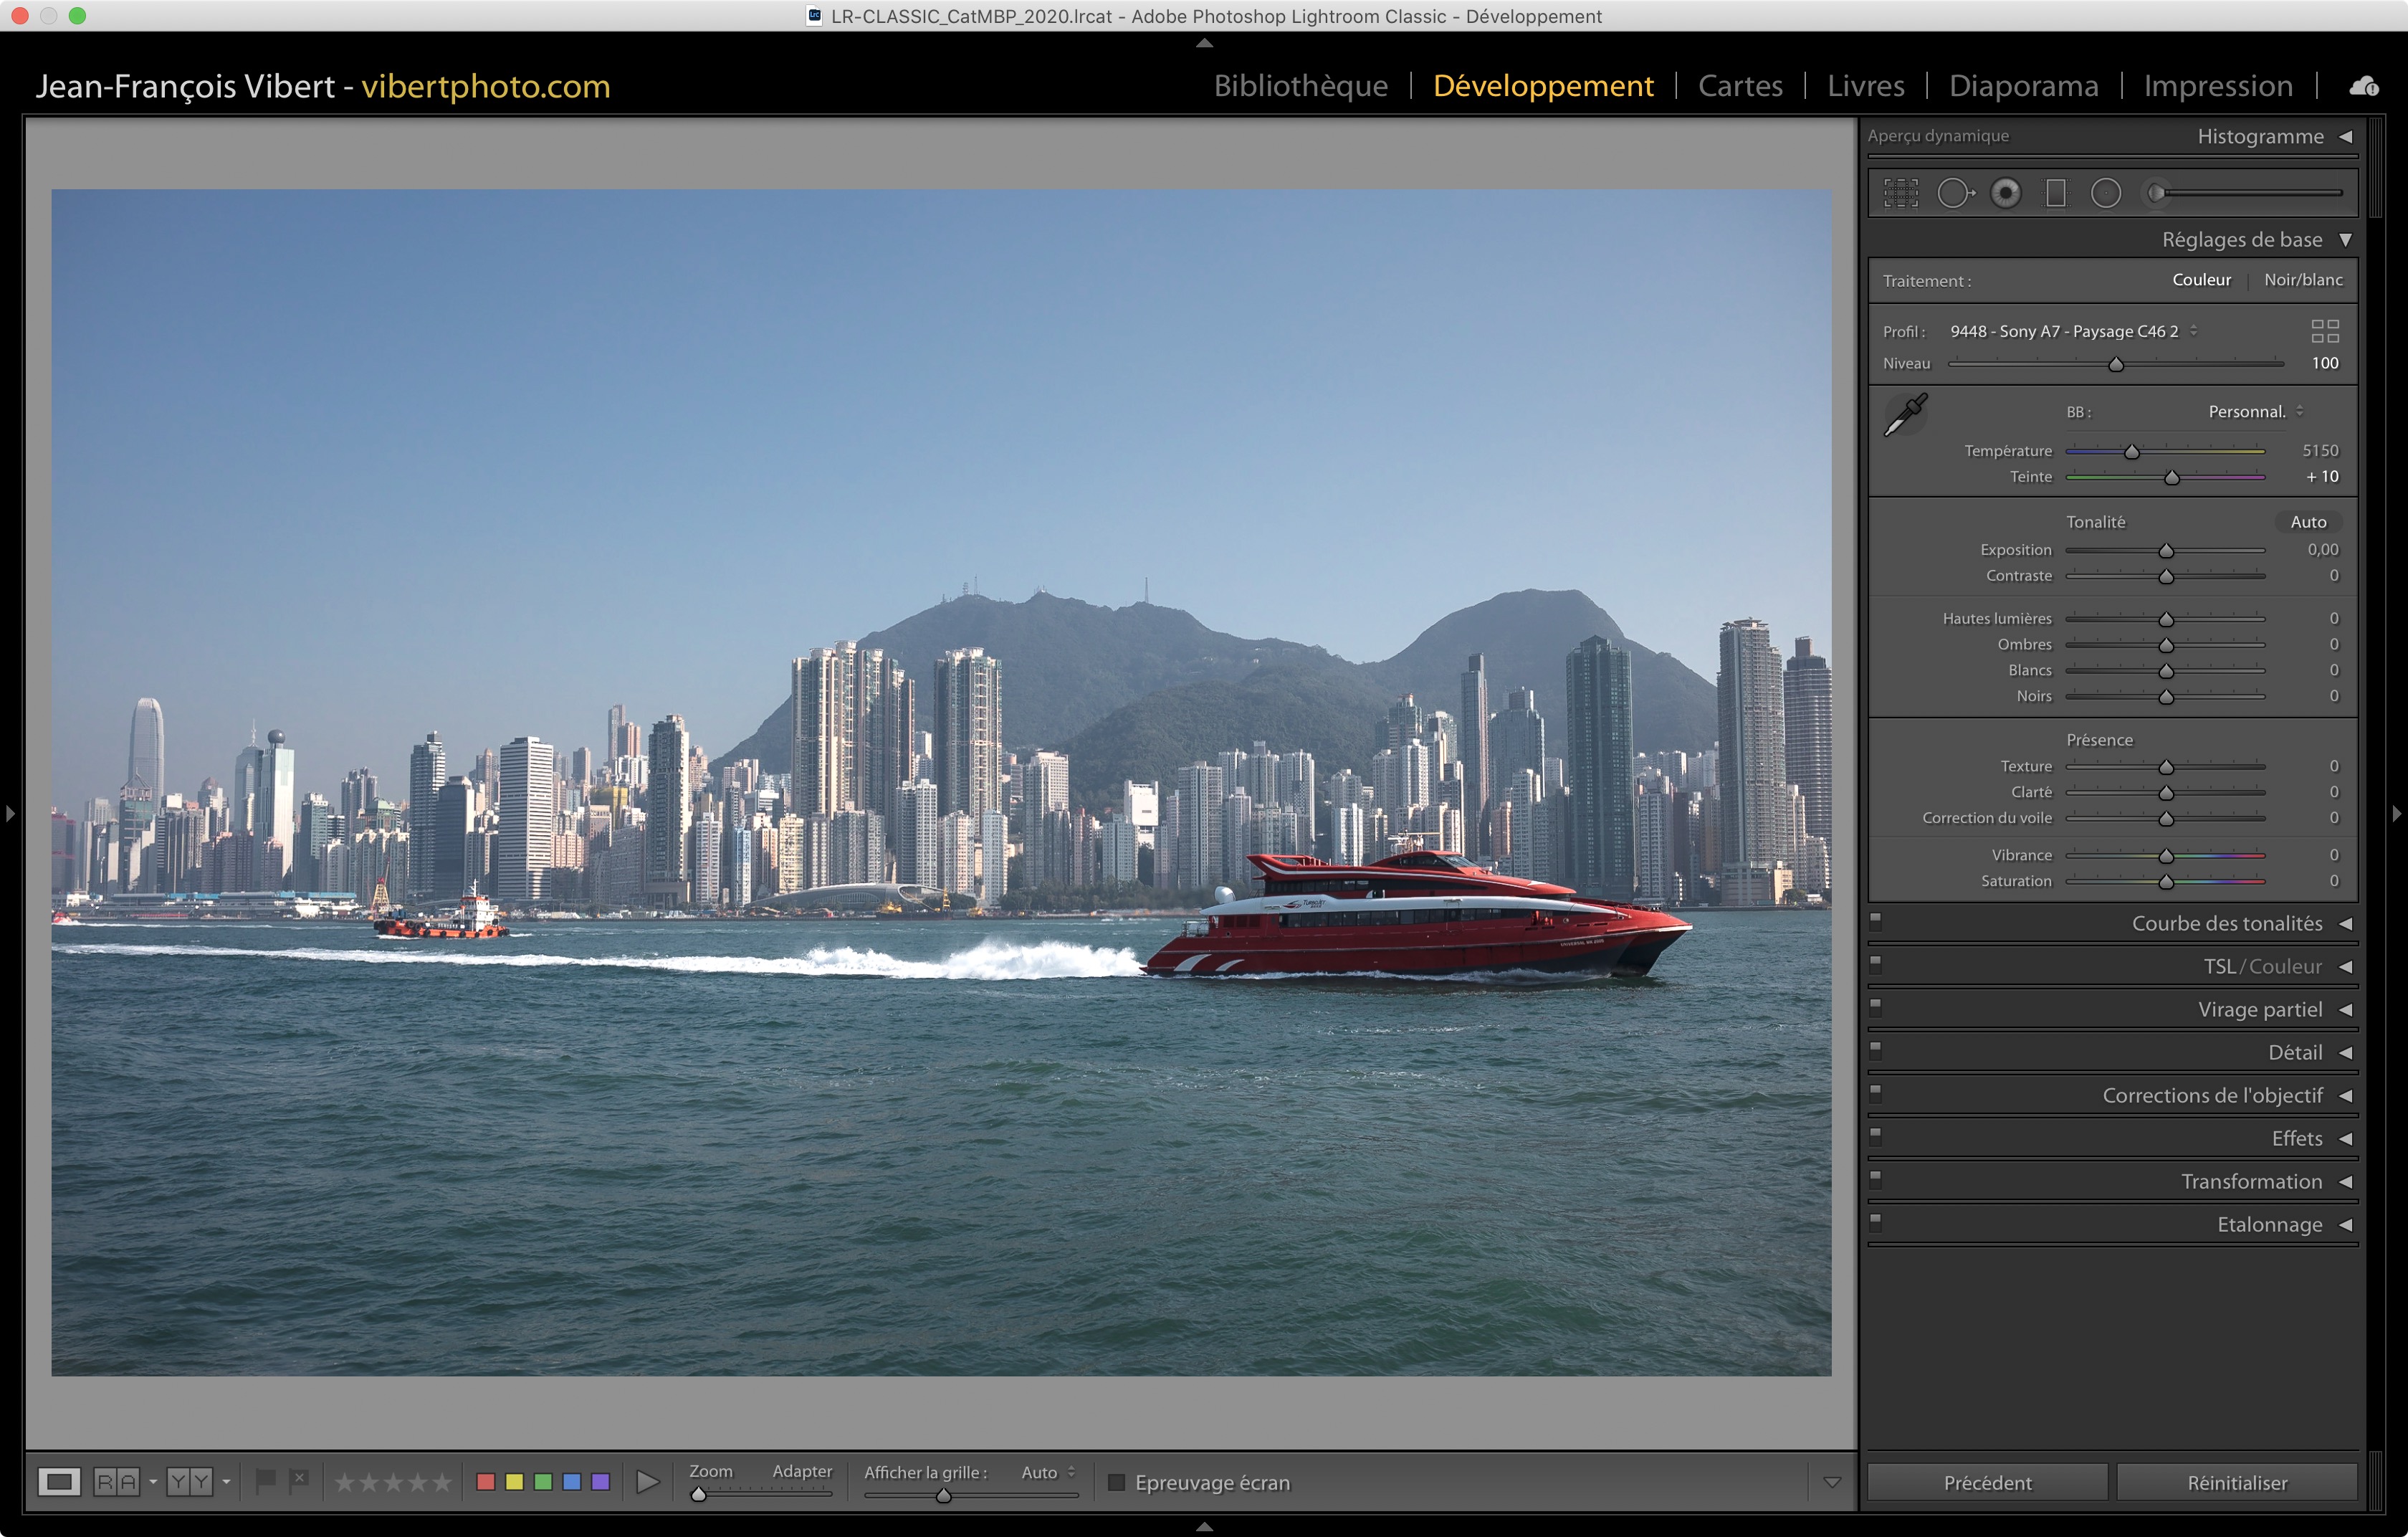
Task: Click the Réinitialiser button
Action: [x=2237, y=1482]
